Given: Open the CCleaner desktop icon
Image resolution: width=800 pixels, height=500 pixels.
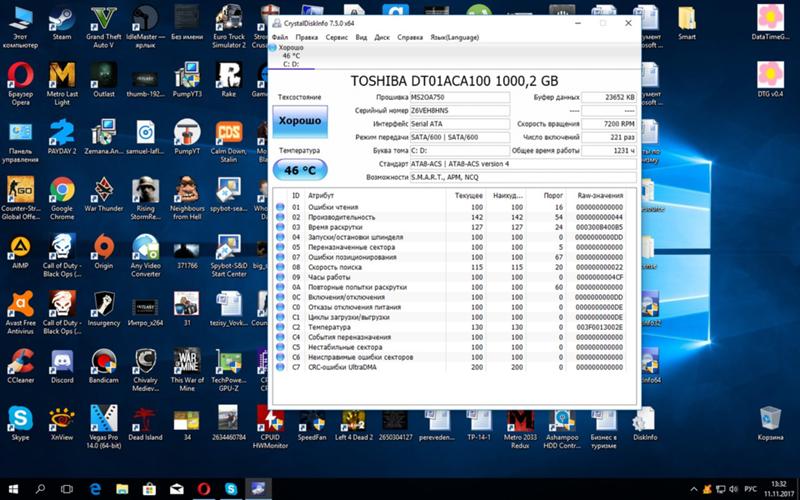Looking at the screenshot, I should pyautogui.click(x=20, y=366).
